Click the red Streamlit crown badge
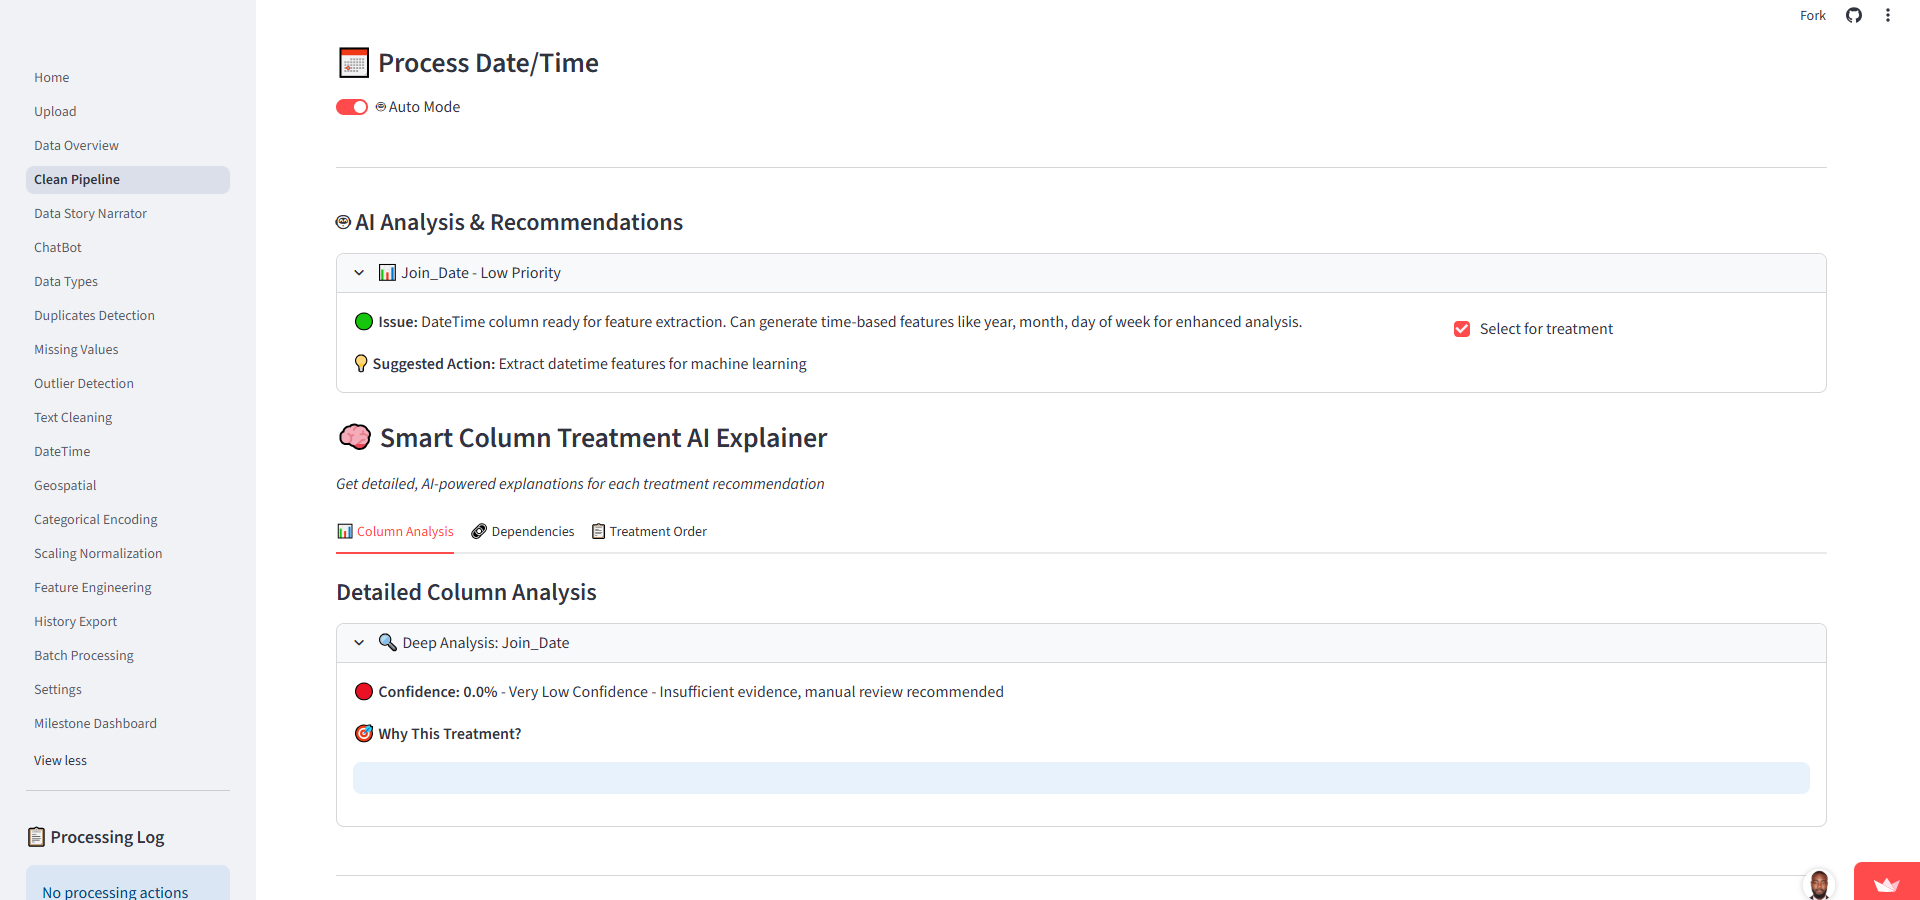This screenshot has width=1920, height=900. click(1886, 882)
